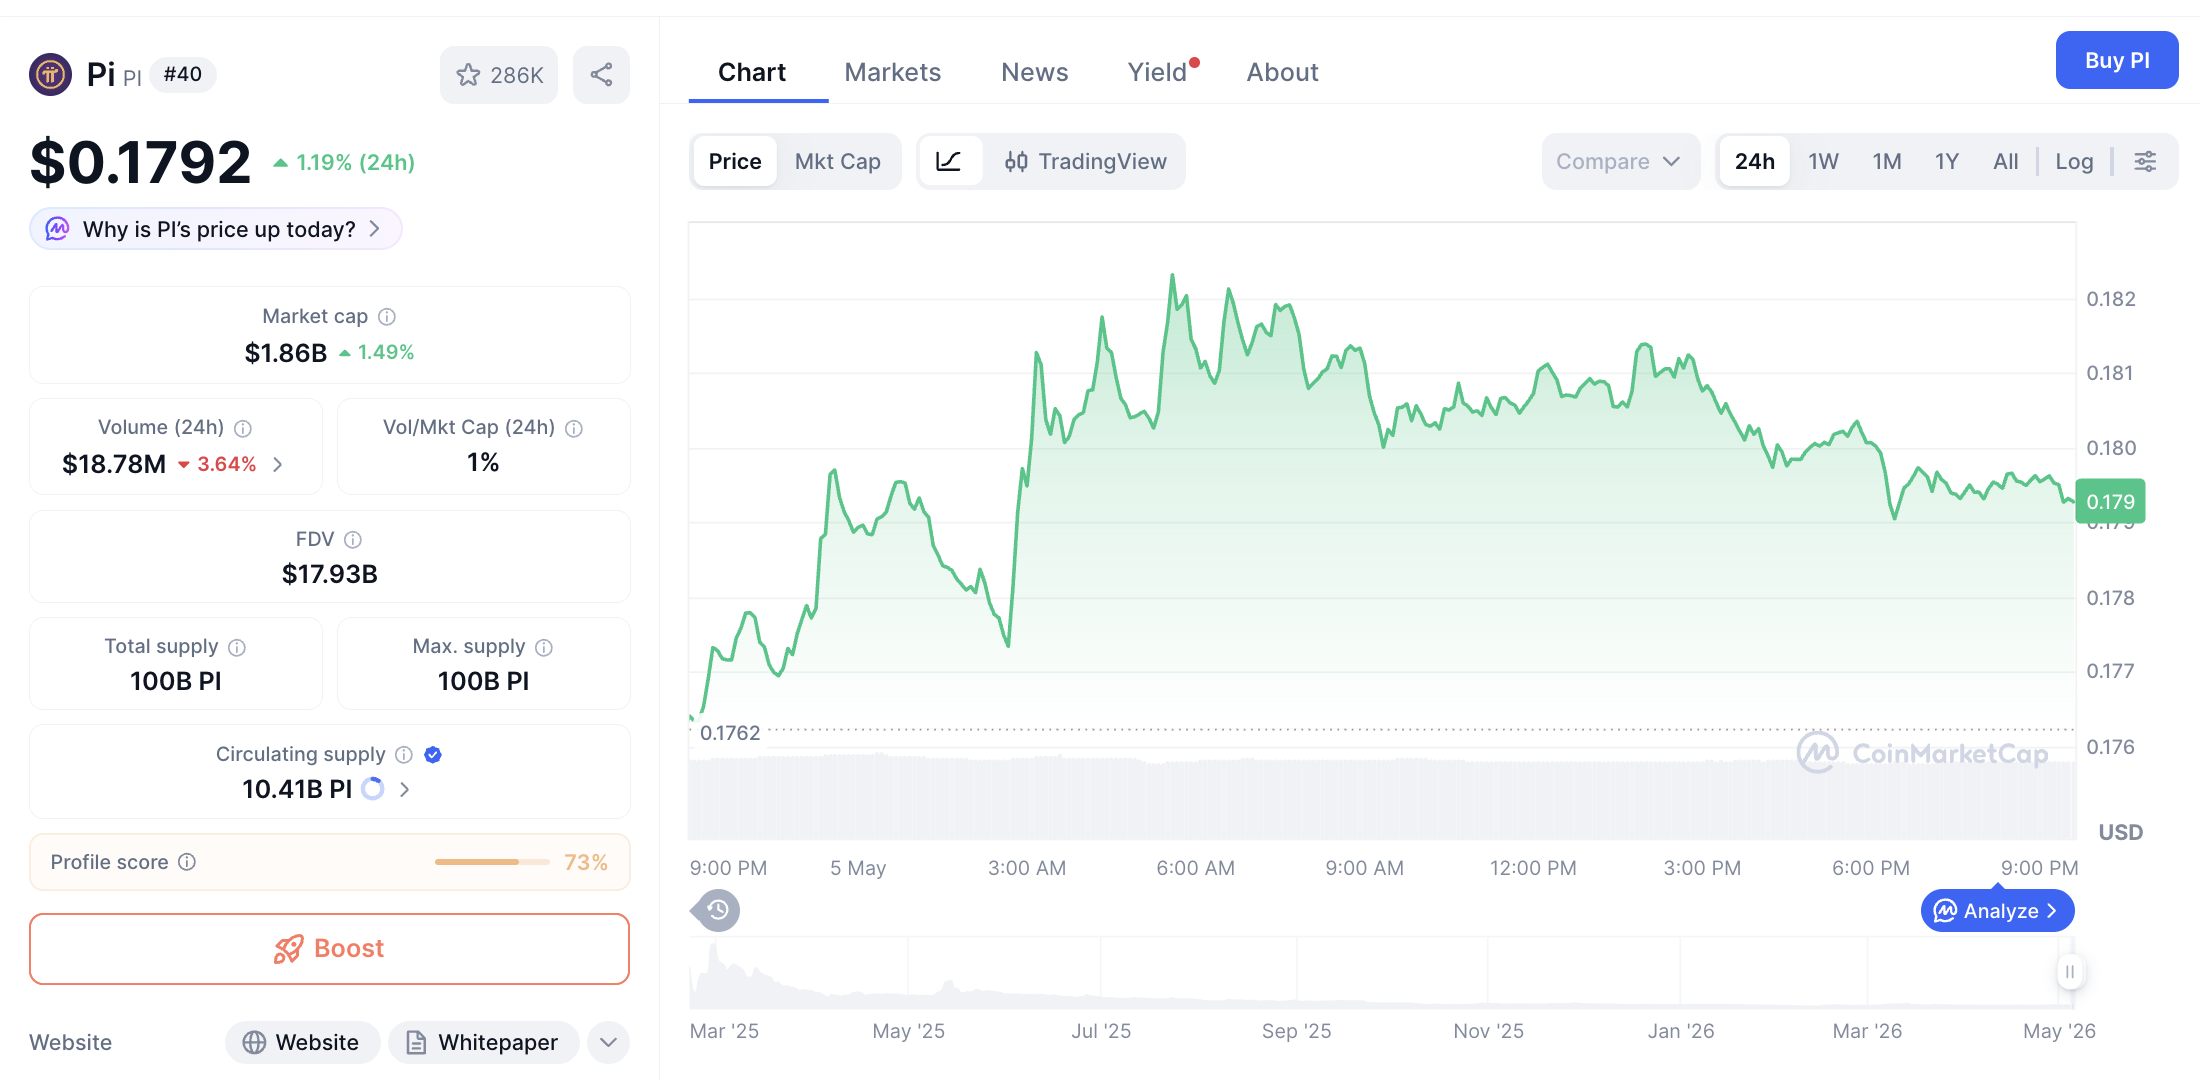Click the Profile score progress bar
The width and height of the screenshot is (2200, 1080).
pos(492,862)
